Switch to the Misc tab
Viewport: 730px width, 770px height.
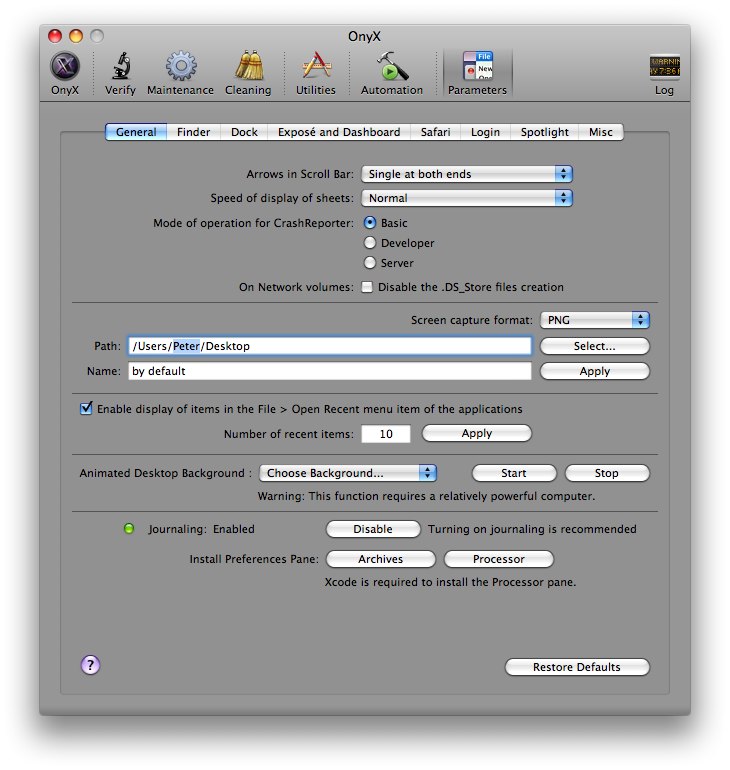click(601, 132)
